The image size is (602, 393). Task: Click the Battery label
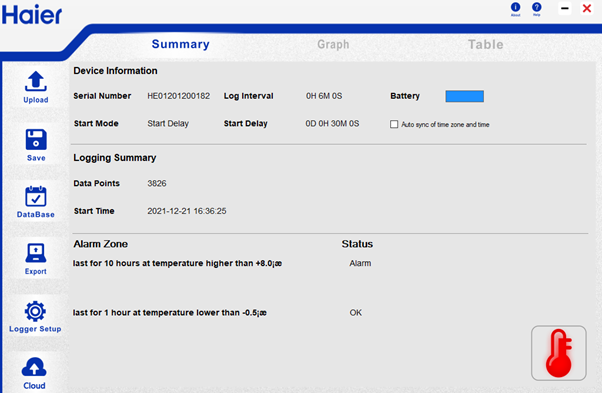405,96
